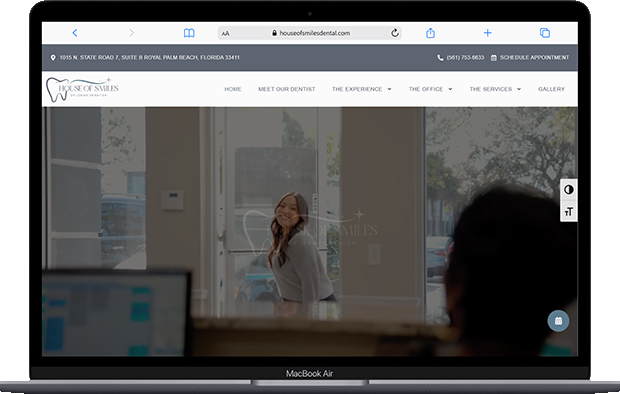Open the Gallery menu item
Image resolution: width=620 pixels, height=394 pixels.
click(x=551, y=89)
